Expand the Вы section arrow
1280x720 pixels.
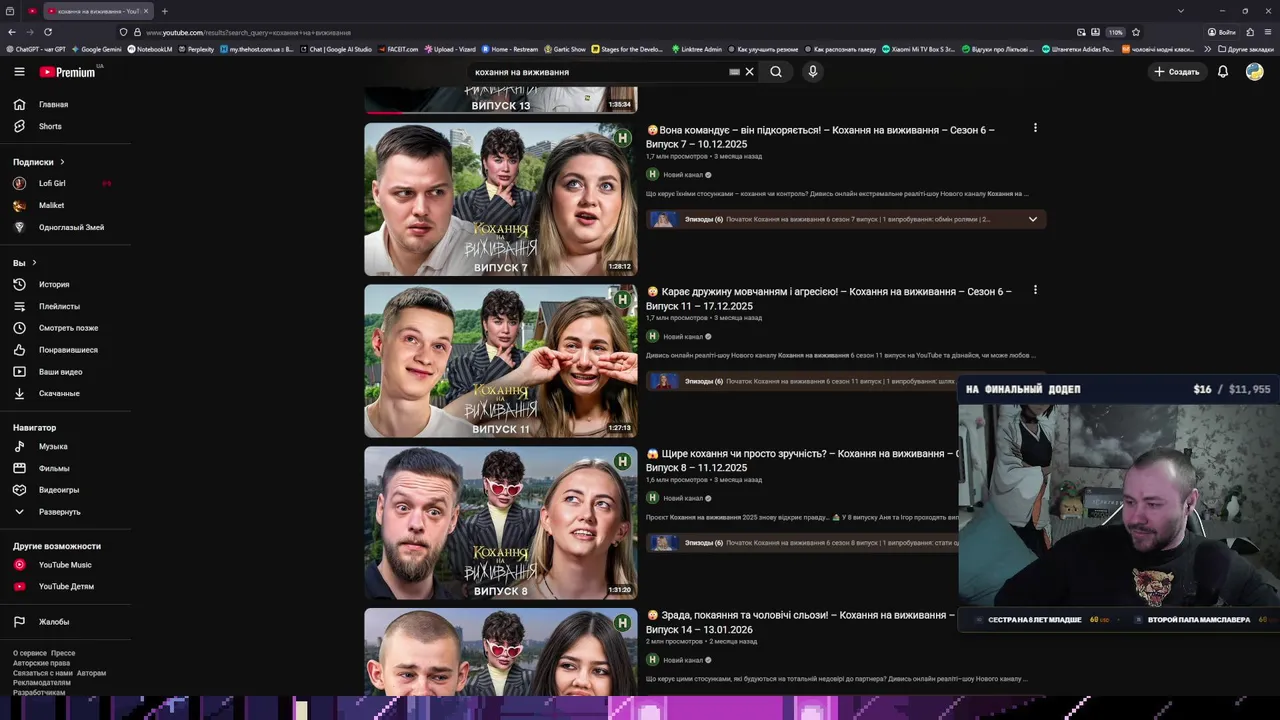[x=34, y=263]
